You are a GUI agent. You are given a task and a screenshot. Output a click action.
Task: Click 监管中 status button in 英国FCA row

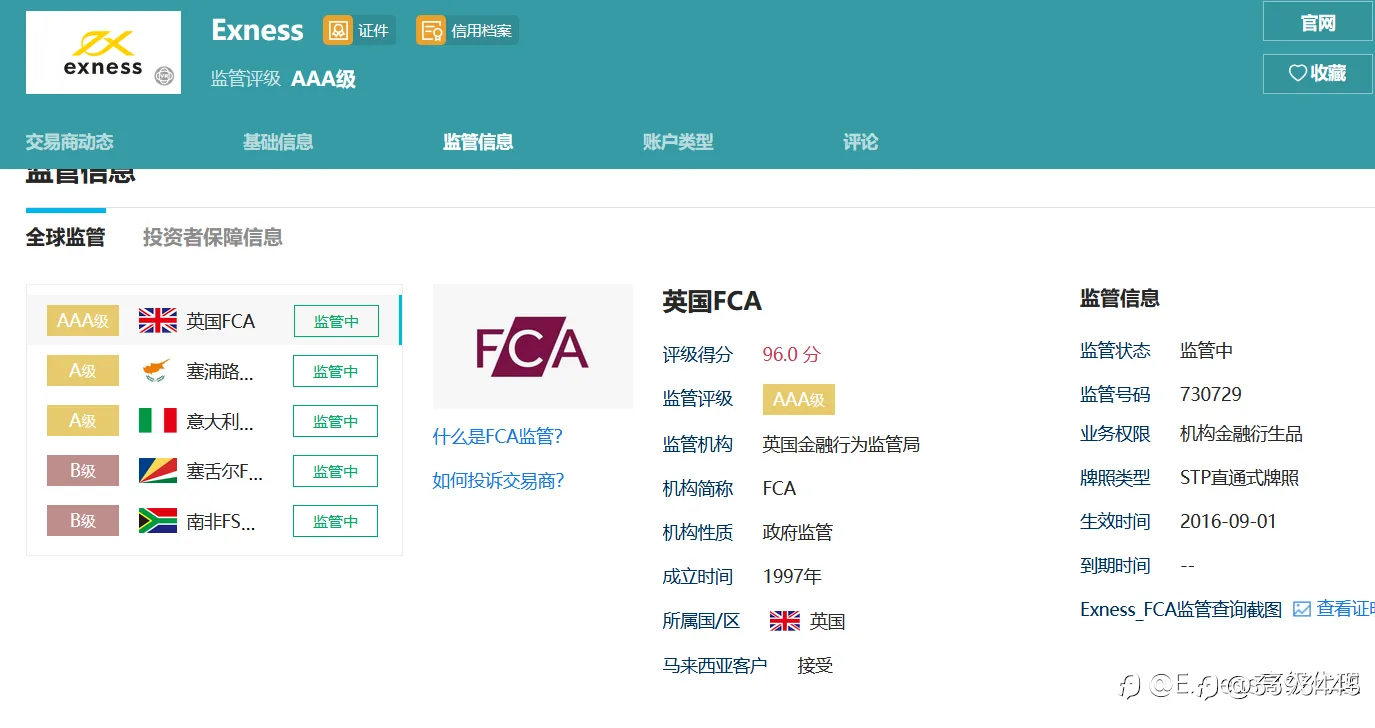(336, 321)
